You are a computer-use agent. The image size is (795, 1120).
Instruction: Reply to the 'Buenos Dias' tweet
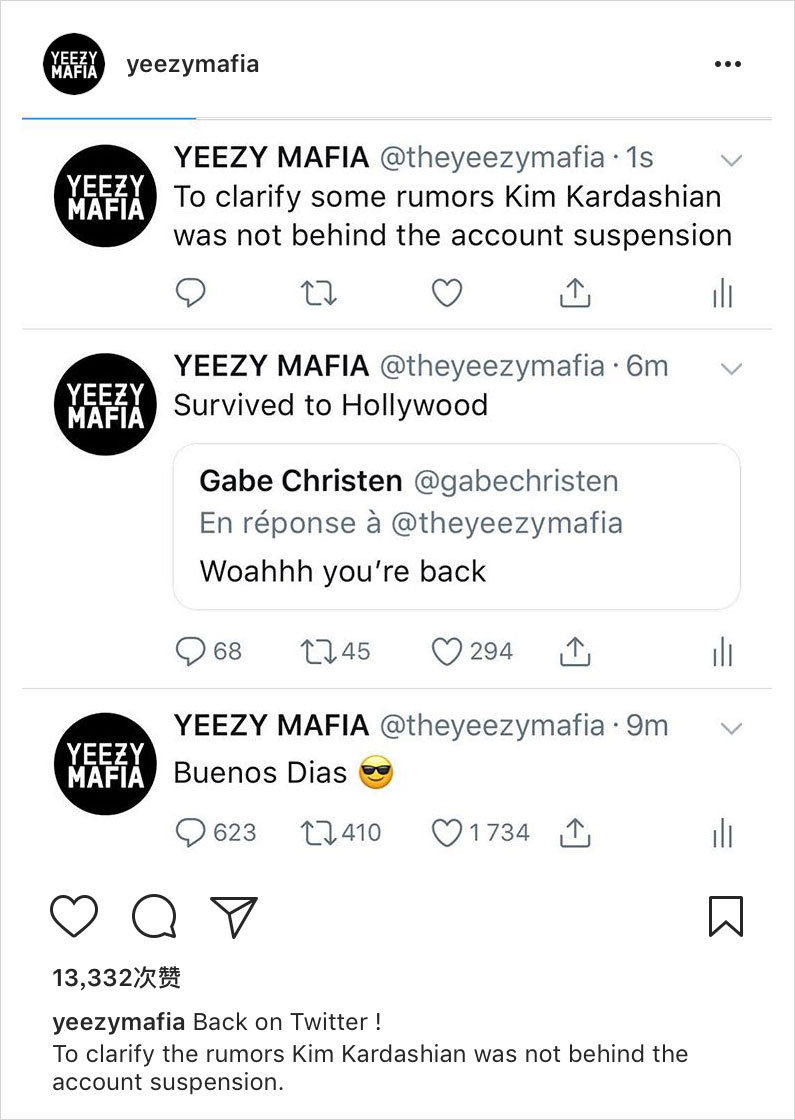(190, 833)
